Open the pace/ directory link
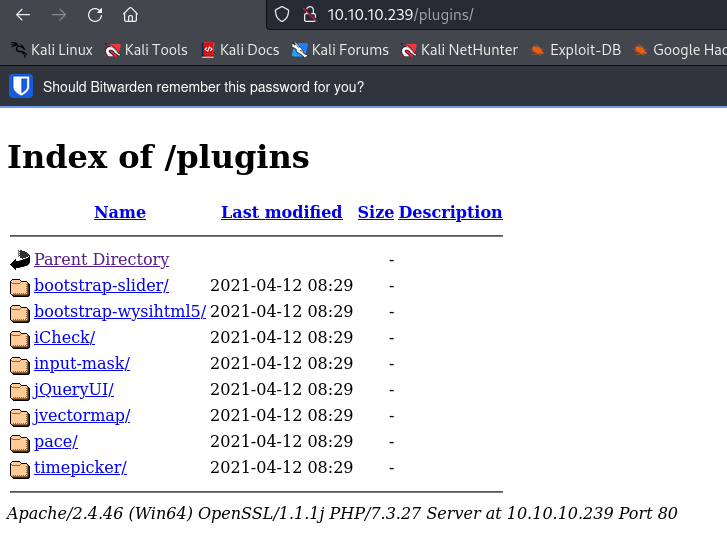Image resolution: width=727 pixels, height=538 pixels. coord(56,441)
